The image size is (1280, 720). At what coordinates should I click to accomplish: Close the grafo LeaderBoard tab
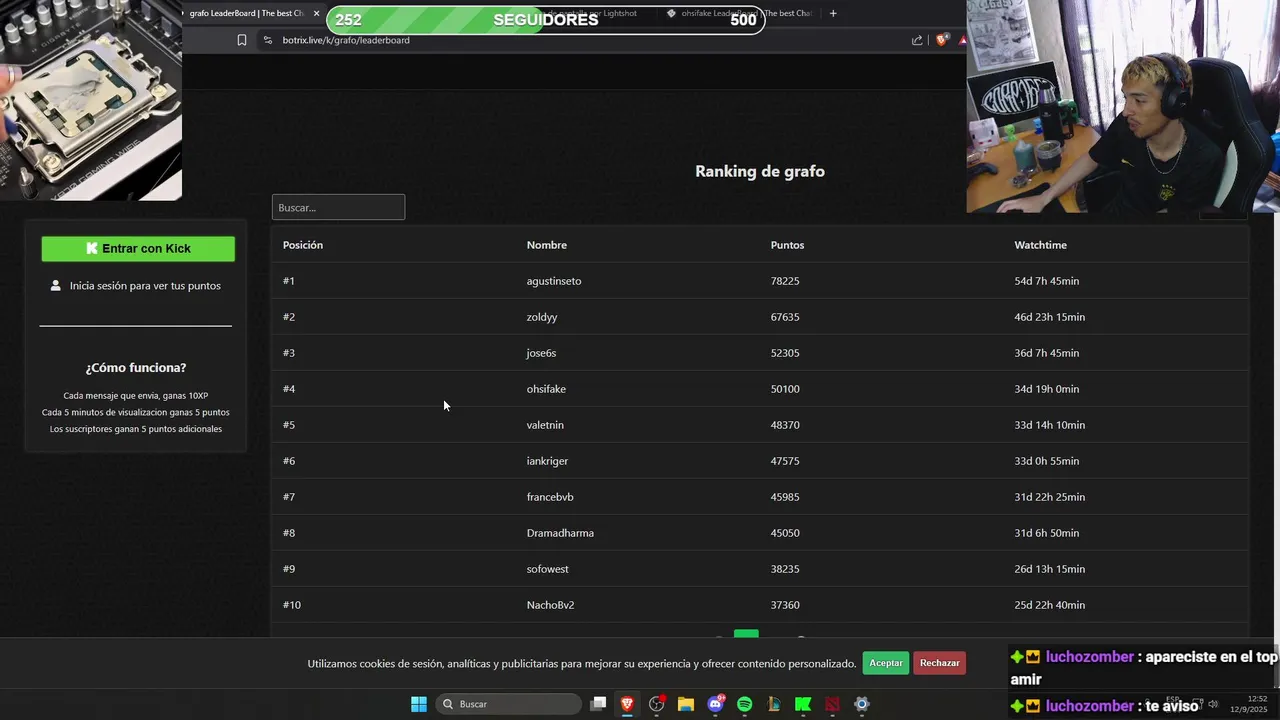click(316, 13)
